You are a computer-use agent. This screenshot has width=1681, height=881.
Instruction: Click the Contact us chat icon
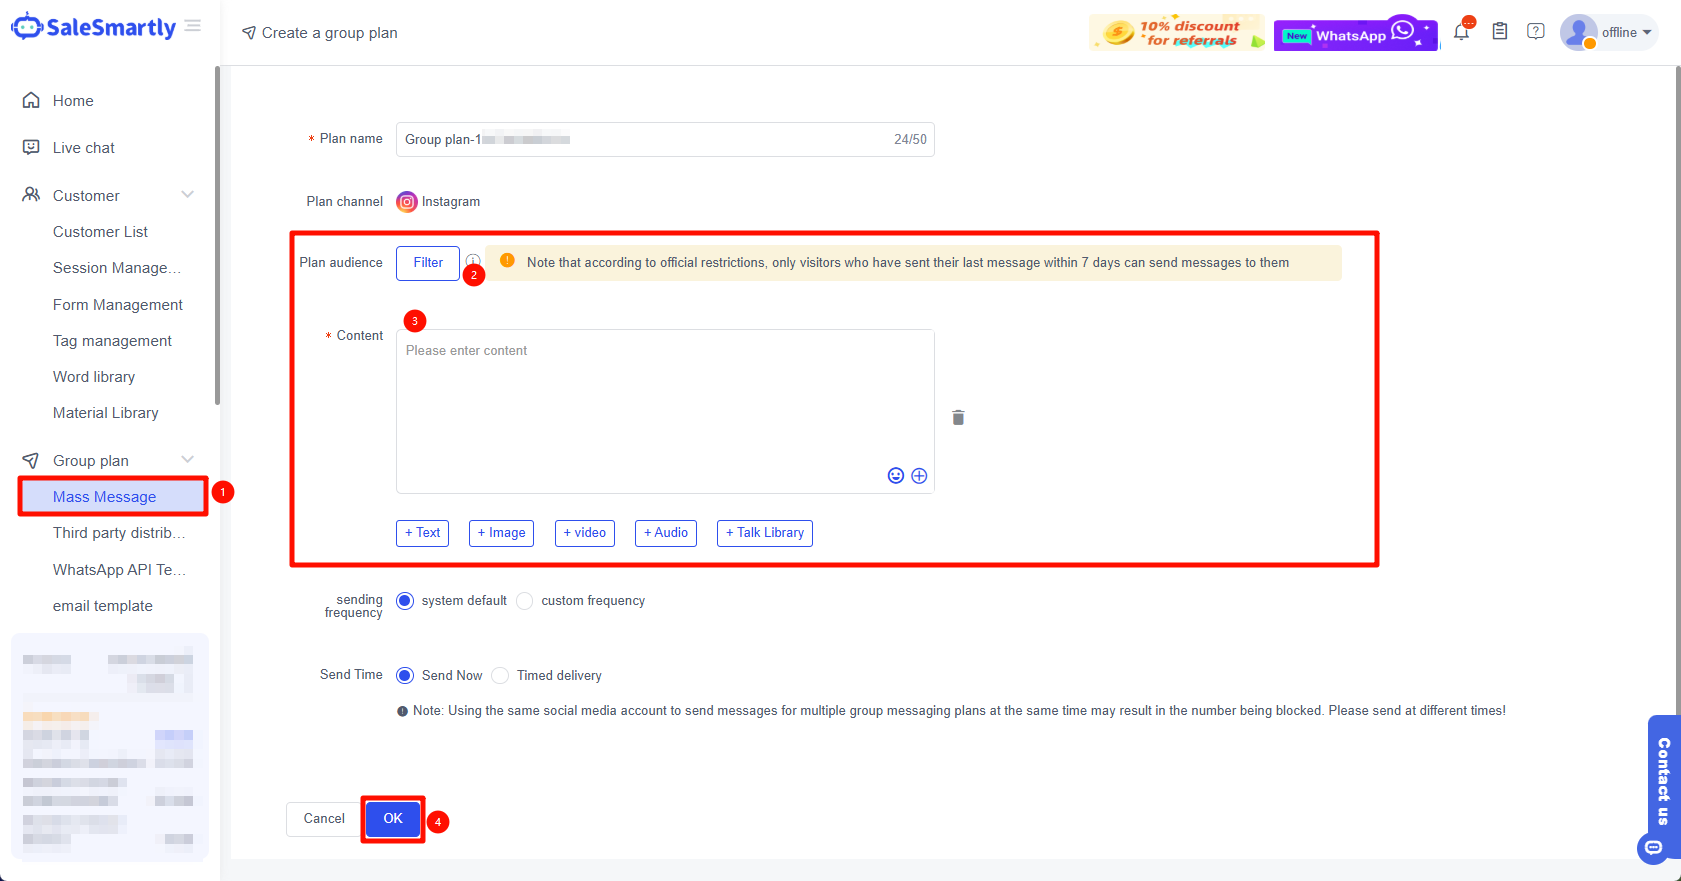[1654, 847]
